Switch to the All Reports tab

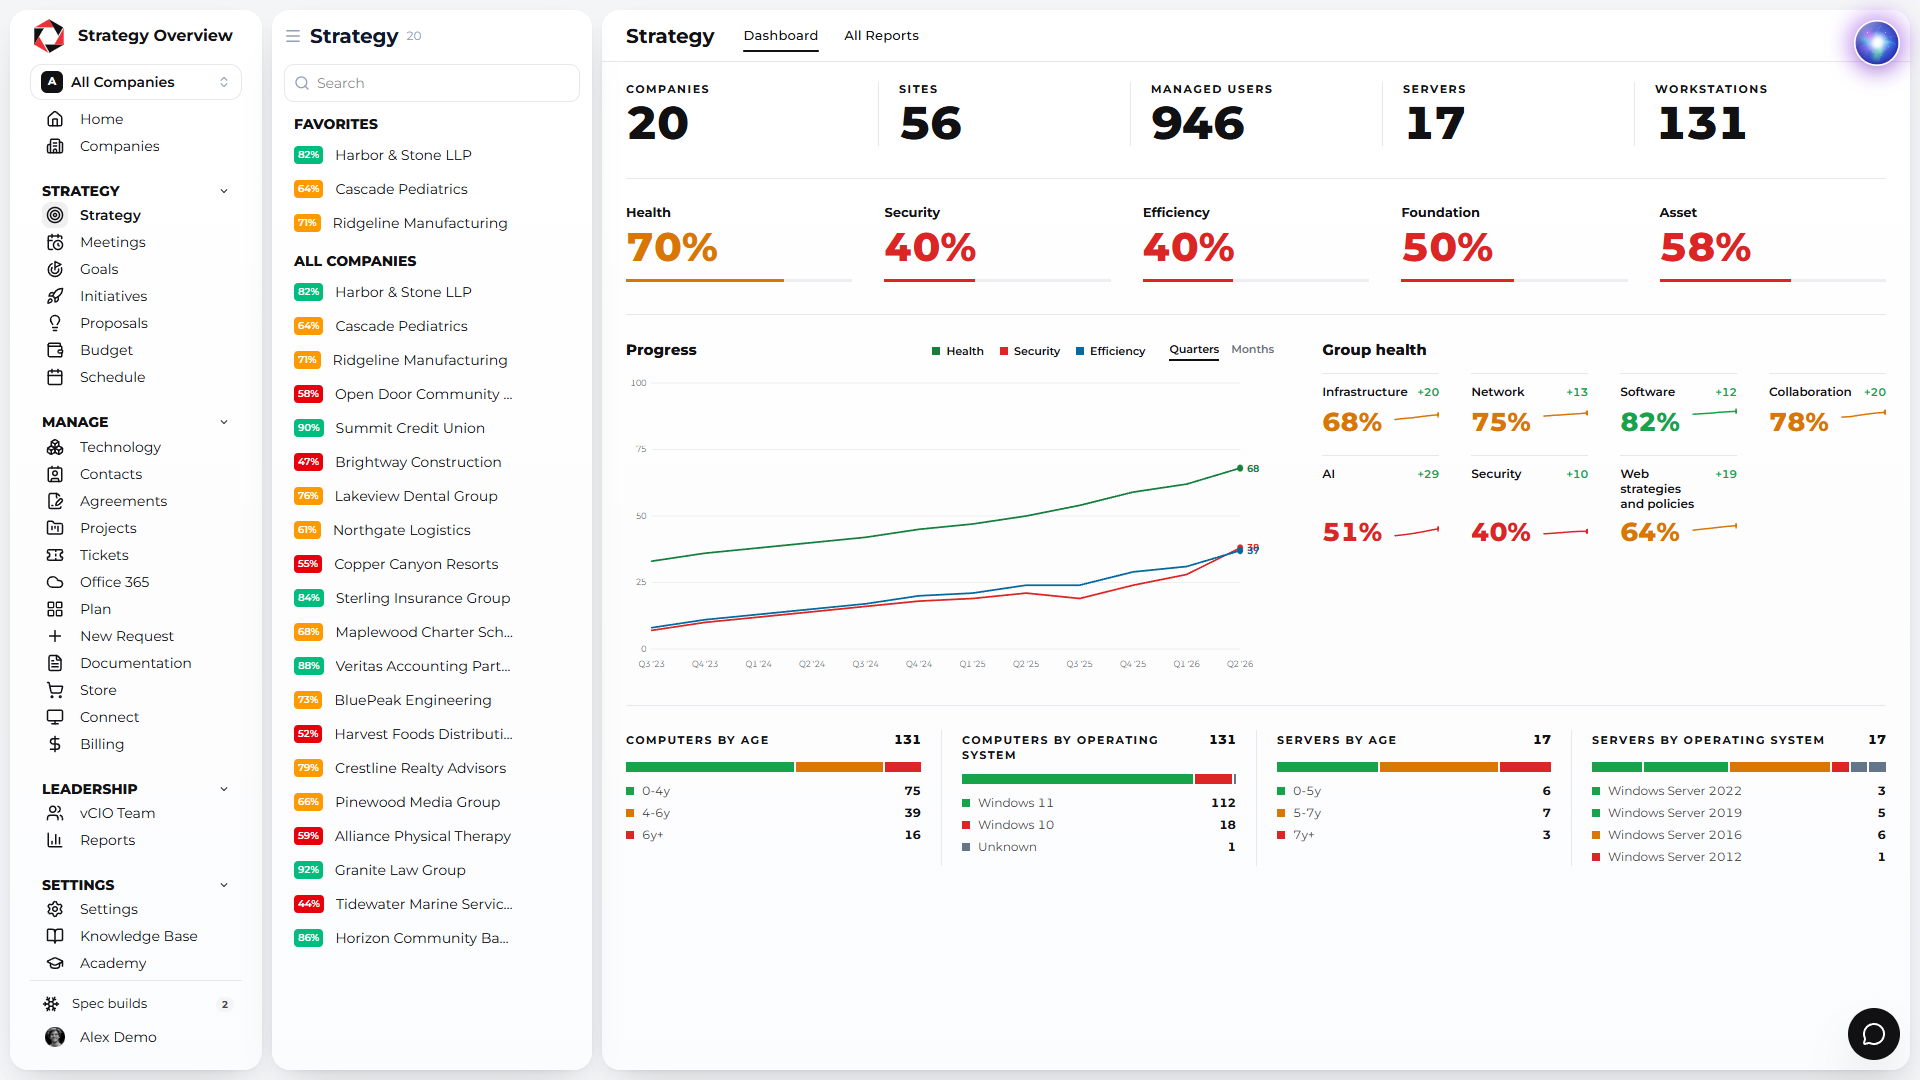point(881,36)
